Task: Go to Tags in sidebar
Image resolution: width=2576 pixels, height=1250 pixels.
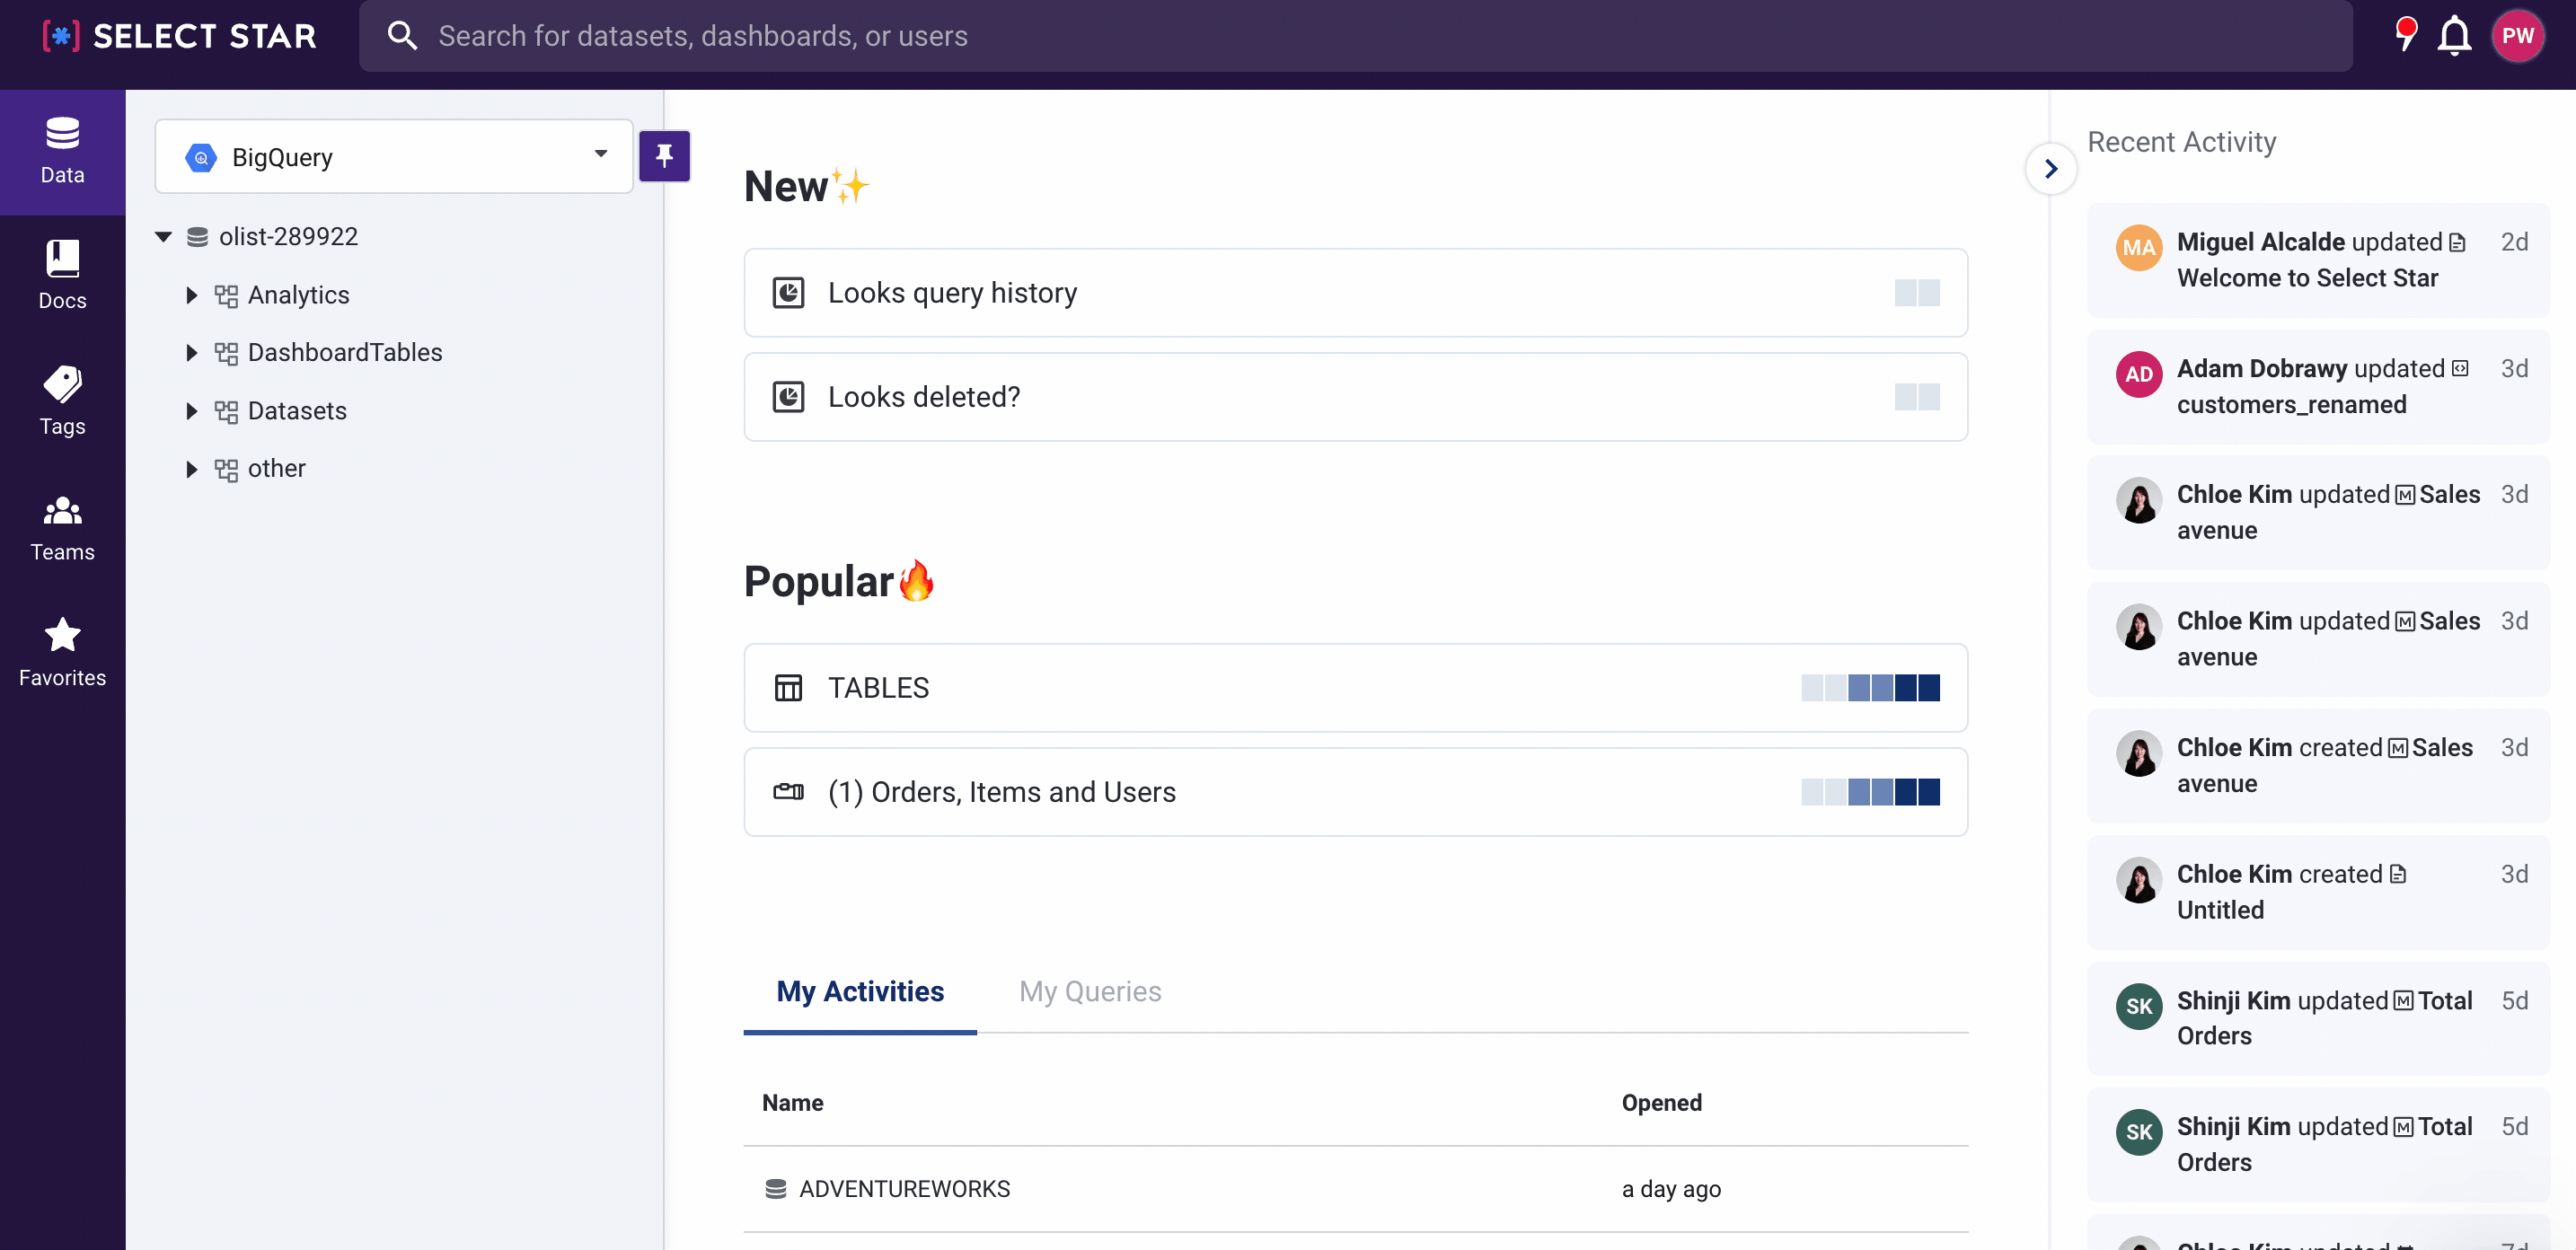Action: pos(62,400)
